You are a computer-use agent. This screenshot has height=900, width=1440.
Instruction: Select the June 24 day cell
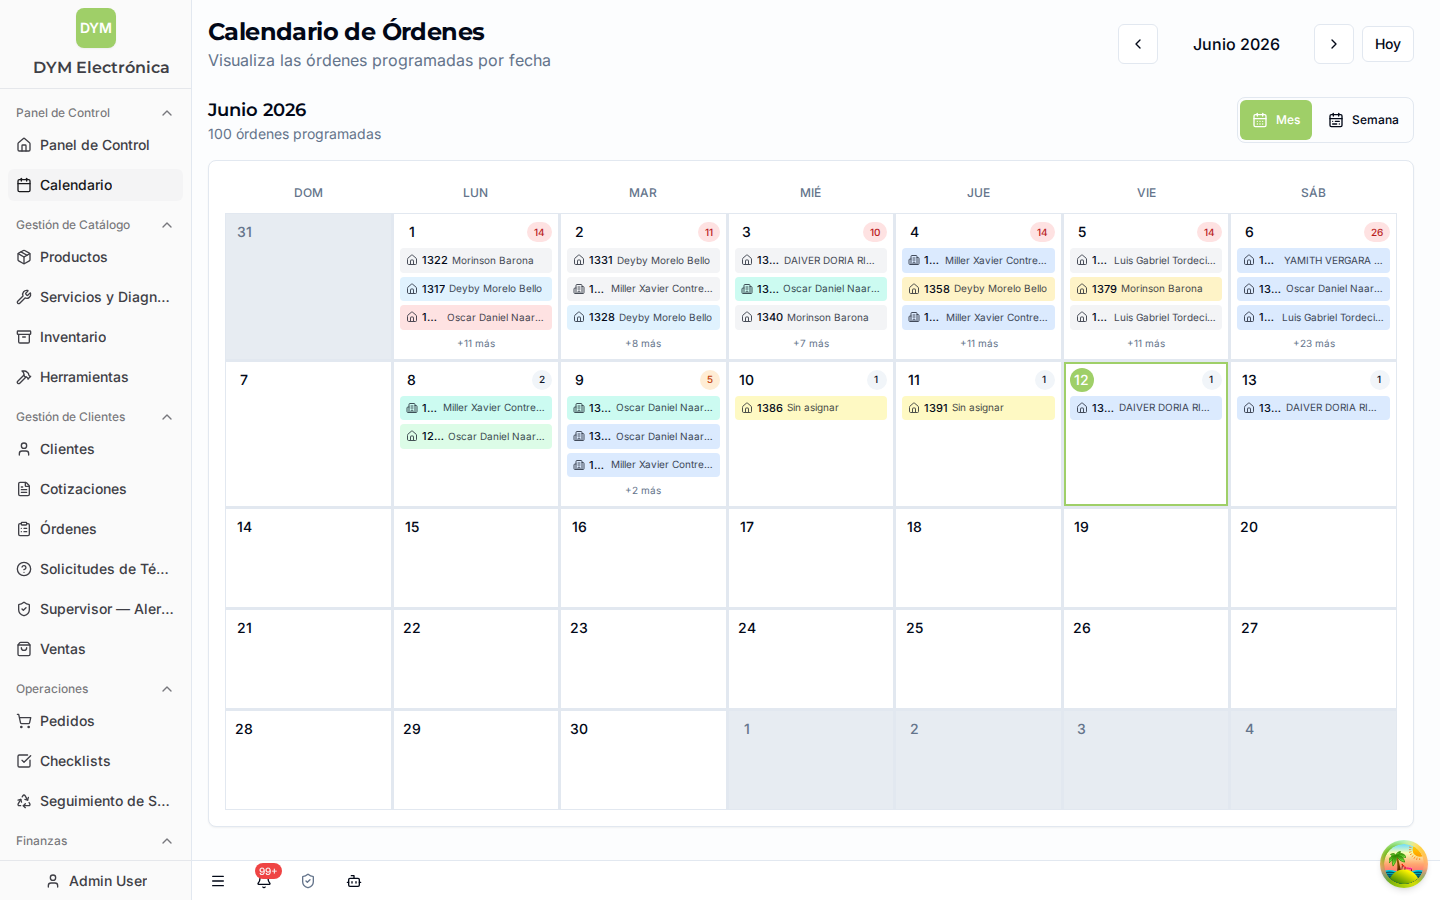pos(811,659)
